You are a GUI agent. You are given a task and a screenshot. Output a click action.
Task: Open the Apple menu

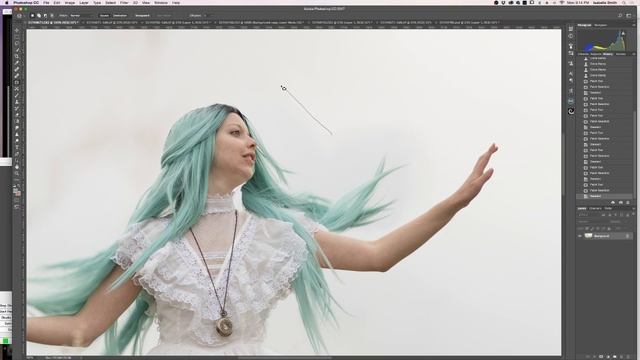(x=6, y=2)
